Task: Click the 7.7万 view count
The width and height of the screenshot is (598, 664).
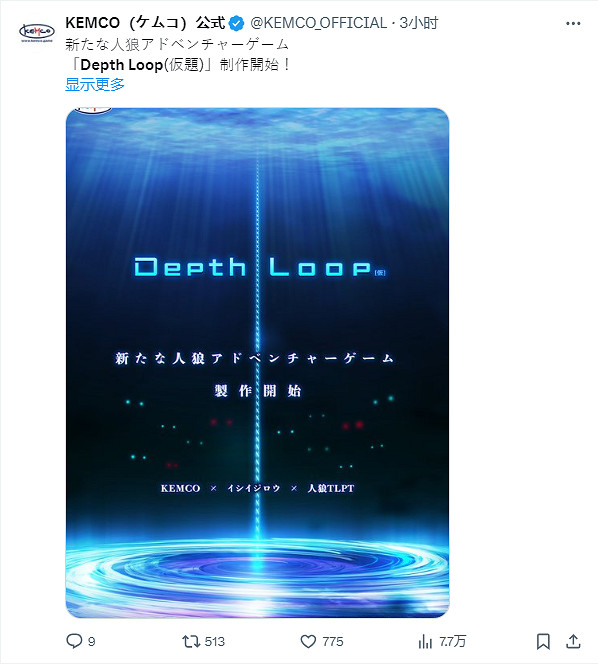Action: point(452,642)
